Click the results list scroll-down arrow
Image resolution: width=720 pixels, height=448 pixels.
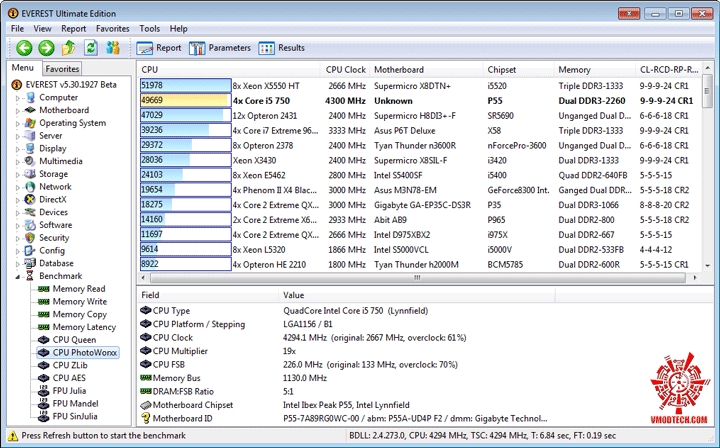707,266
